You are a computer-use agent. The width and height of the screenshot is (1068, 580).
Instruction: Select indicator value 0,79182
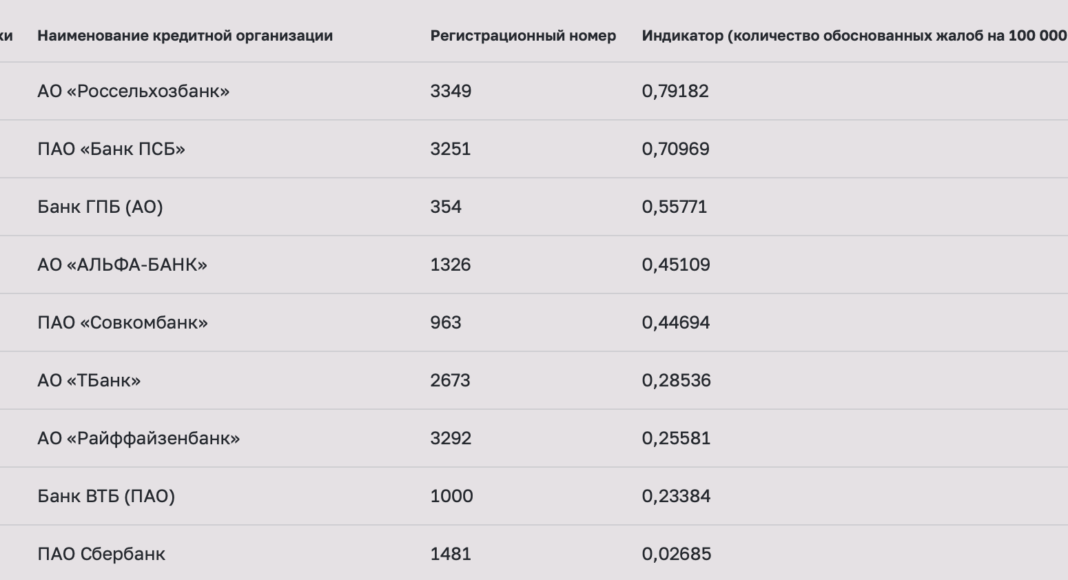[675, 91]
